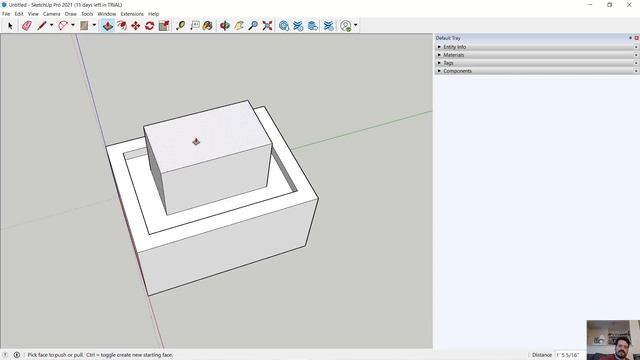The width and height of the screenshot is (640, 360).
Task: Click the user account sign-in icon
Action: click(346, 26)
